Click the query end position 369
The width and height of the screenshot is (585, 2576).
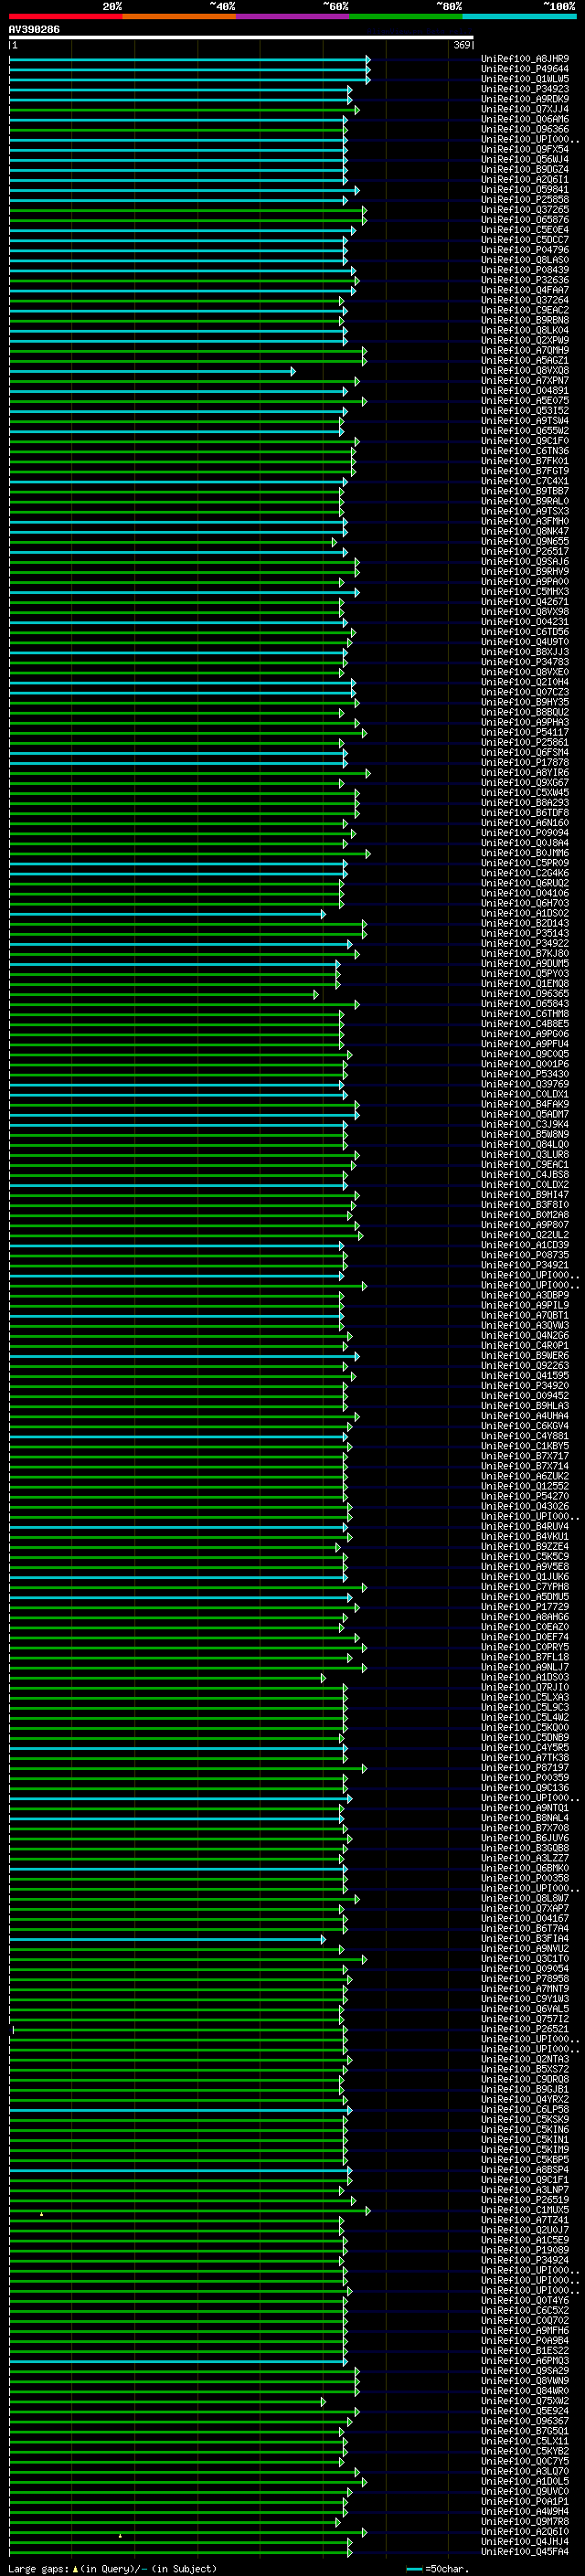[x=462, y=46]
